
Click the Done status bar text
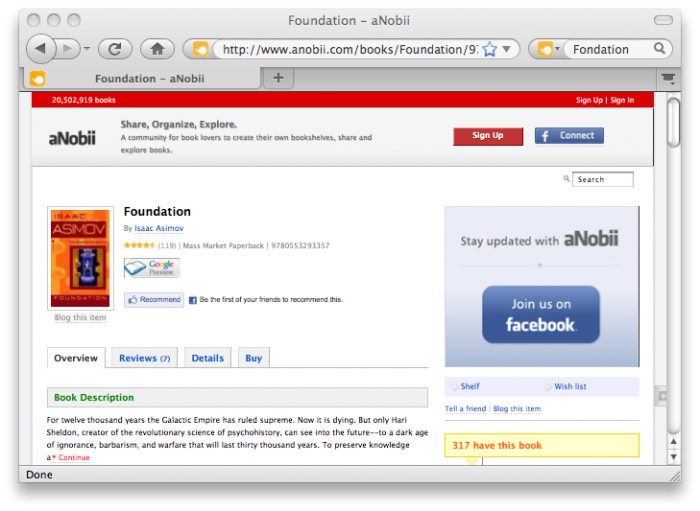pos(39,474)
